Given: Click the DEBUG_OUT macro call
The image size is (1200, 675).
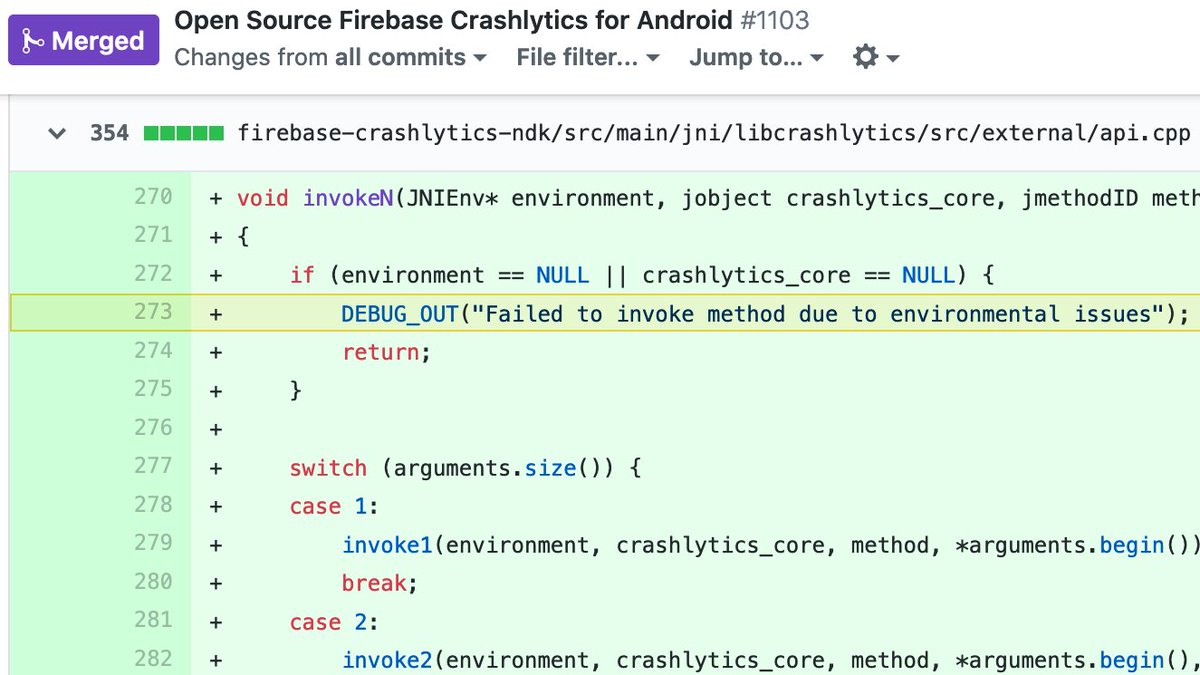Looking at the screenshot, I should click(400, 314).
